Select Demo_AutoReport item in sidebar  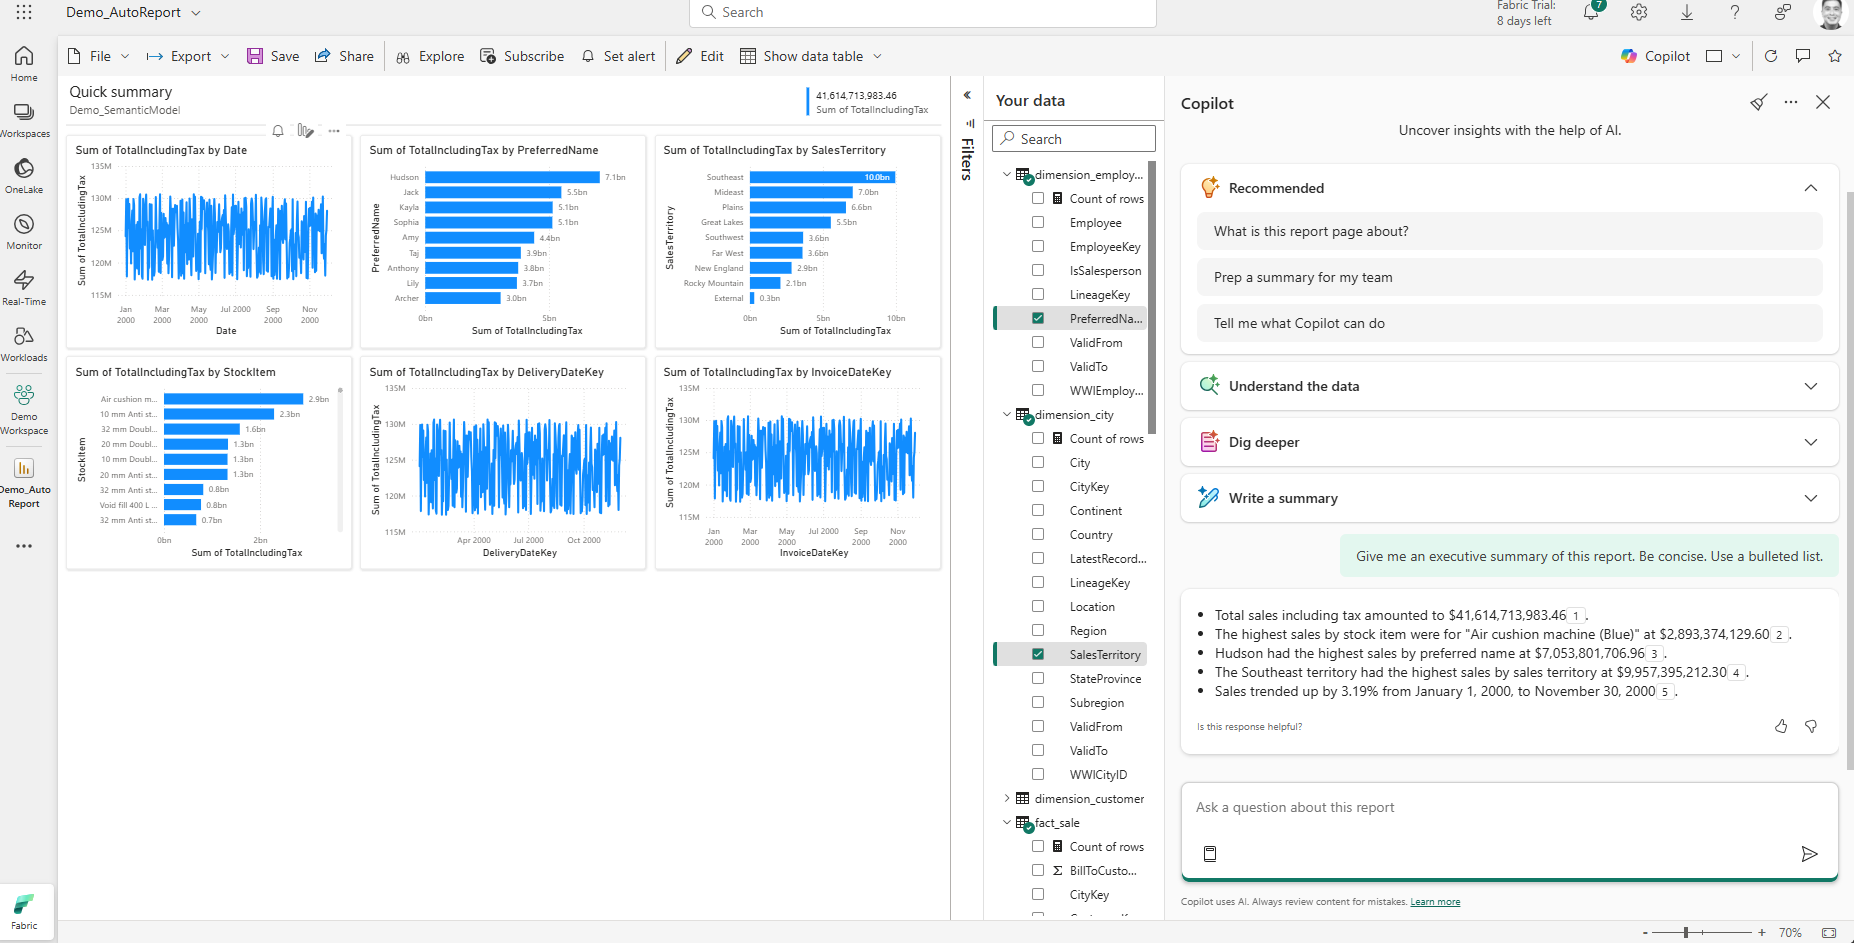coord(24,484)
